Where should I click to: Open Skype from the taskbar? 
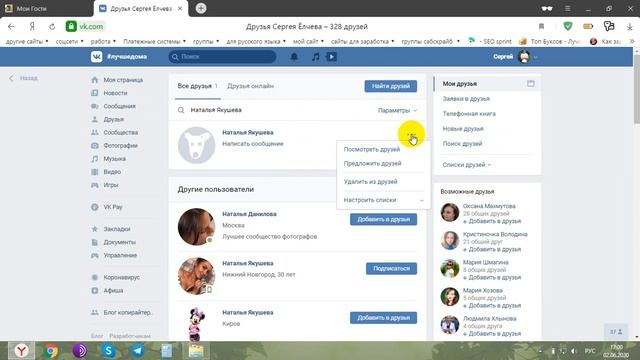pos(109,351)
